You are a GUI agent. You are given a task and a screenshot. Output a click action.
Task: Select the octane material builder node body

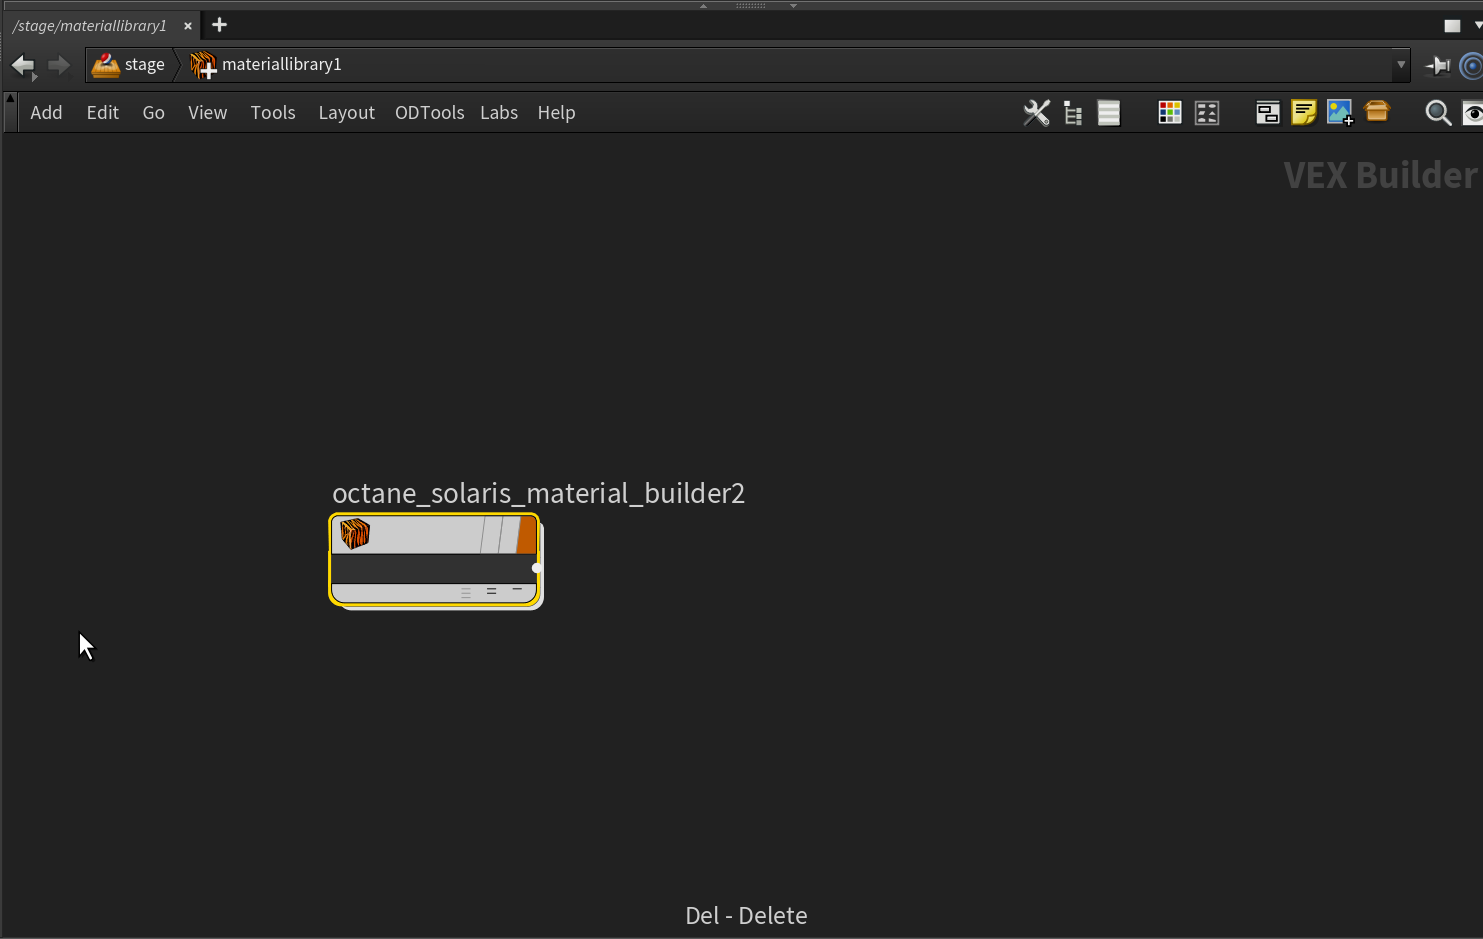(x=435, y=560)
